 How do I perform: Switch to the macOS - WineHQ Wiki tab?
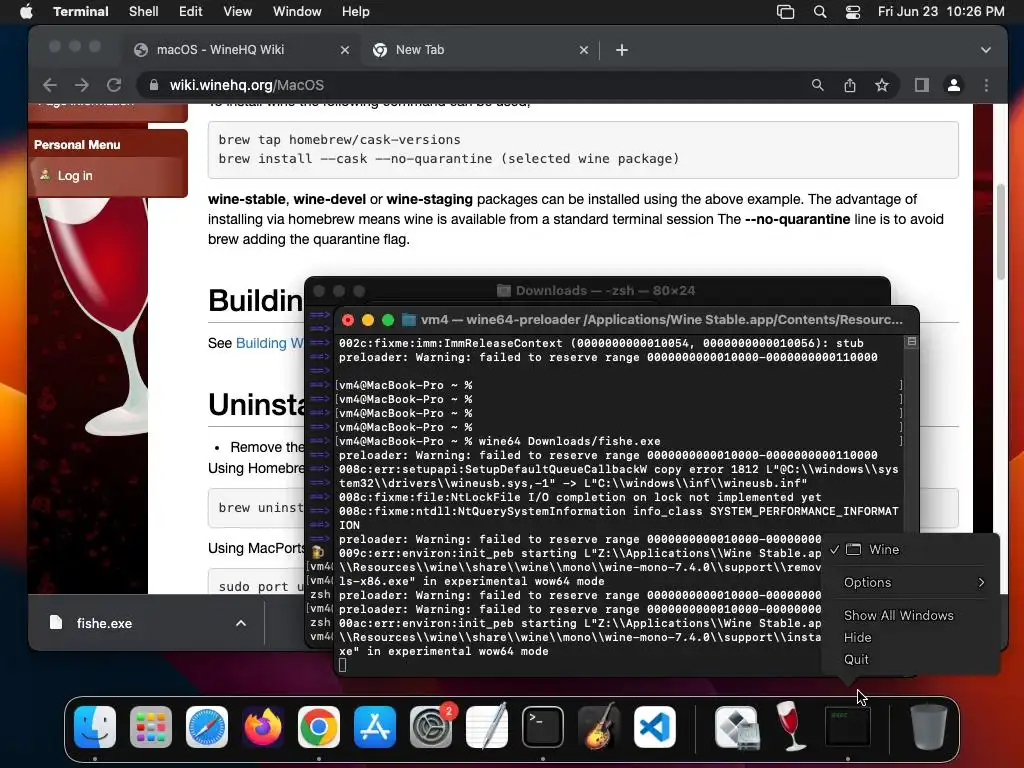point(242,50)
